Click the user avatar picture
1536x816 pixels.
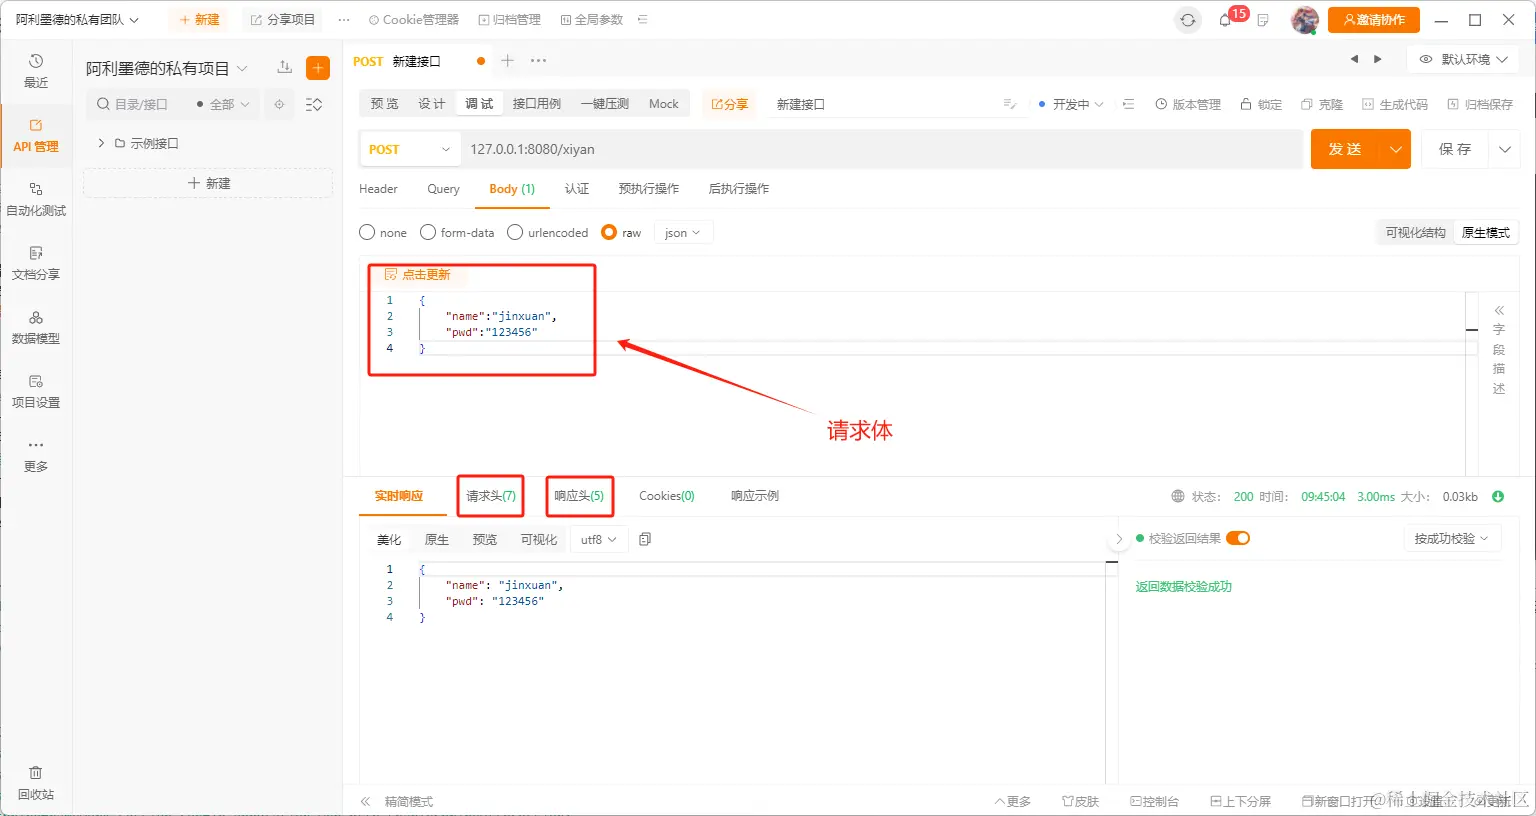point(1304,20)
